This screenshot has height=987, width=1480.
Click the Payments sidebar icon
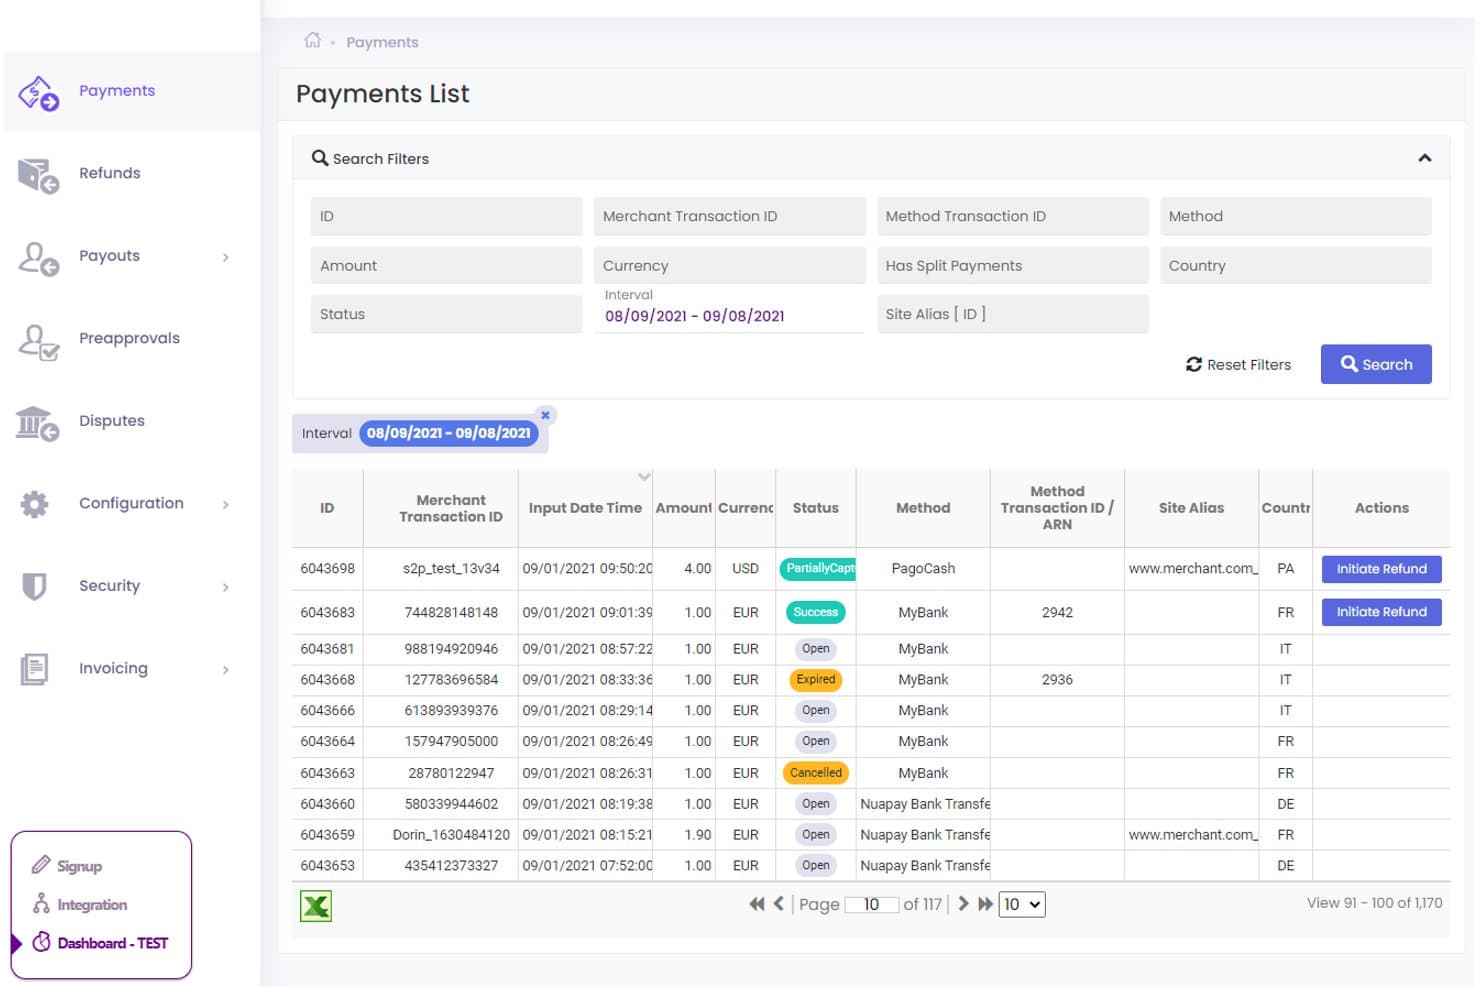click(x=38, y=92)
